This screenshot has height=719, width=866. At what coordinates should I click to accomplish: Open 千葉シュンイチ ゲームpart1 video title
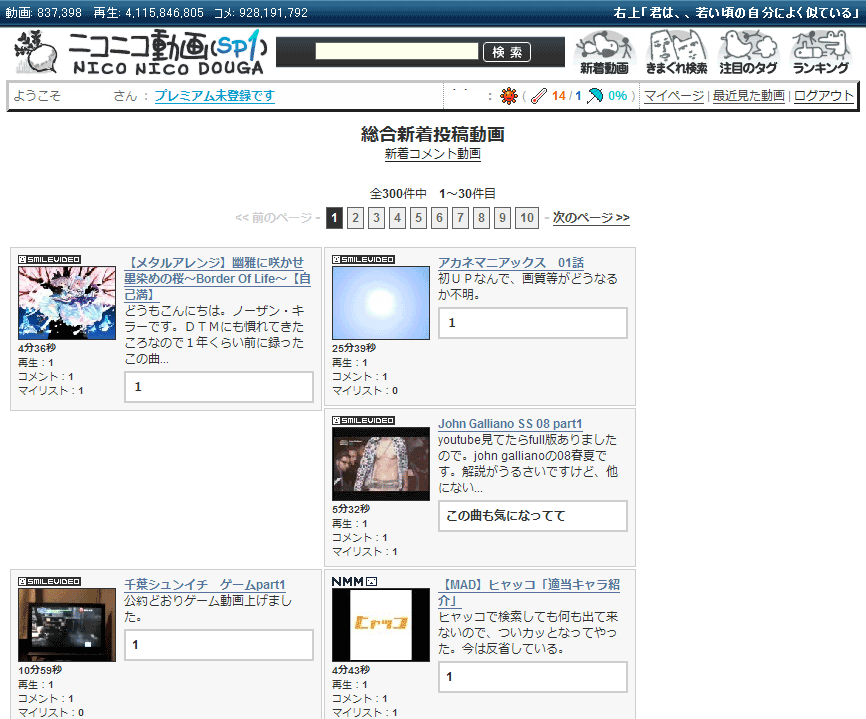(205, 584)
